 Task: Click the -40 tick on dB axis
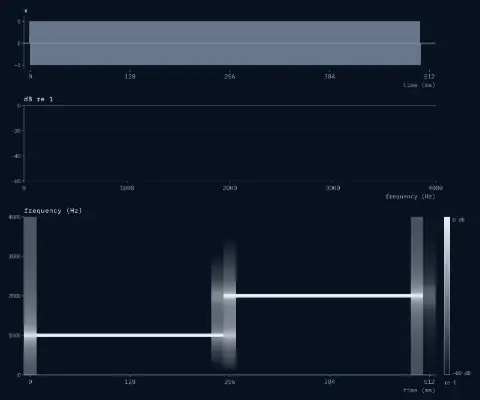click(17, 156)
